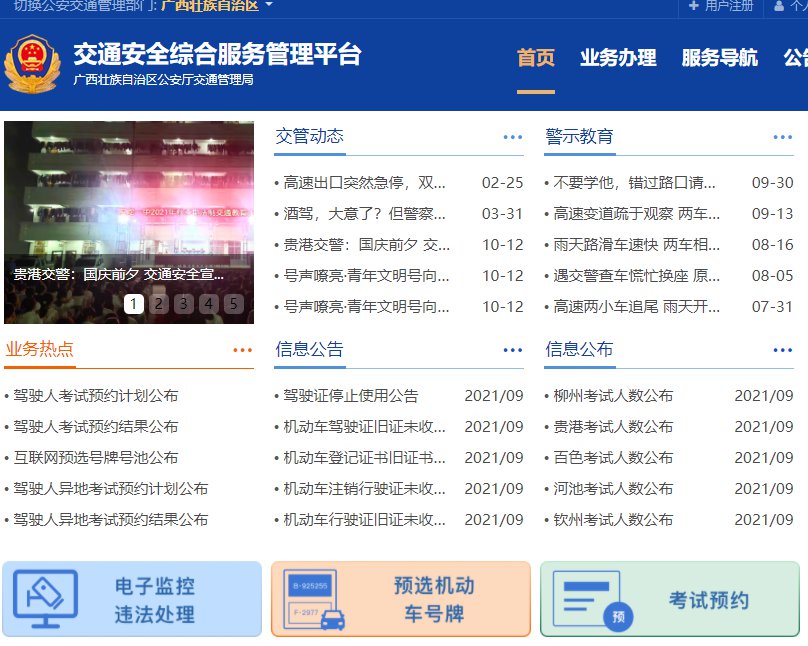The width and height of the screenshot is (808, 646).
Task: Open the 信息公布 section heading
Action: (x=579, y=349)
